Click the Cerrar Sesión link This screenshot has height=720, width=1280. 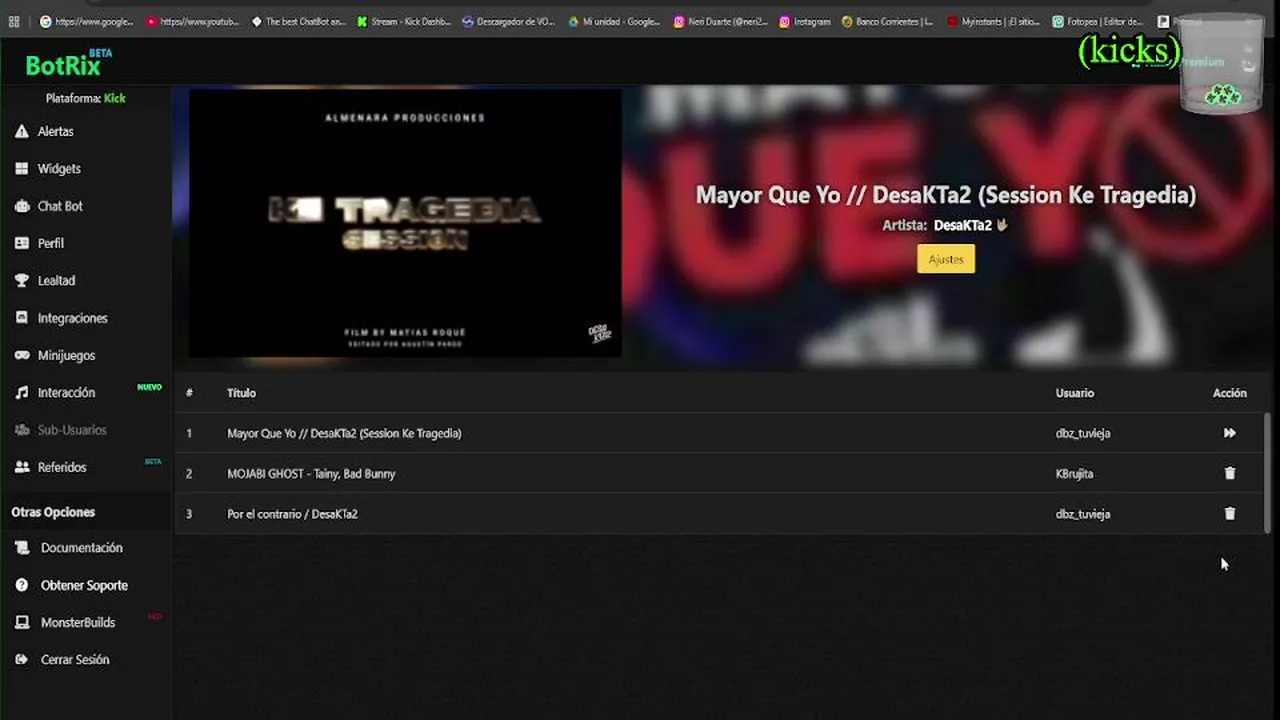pos(75,660)
